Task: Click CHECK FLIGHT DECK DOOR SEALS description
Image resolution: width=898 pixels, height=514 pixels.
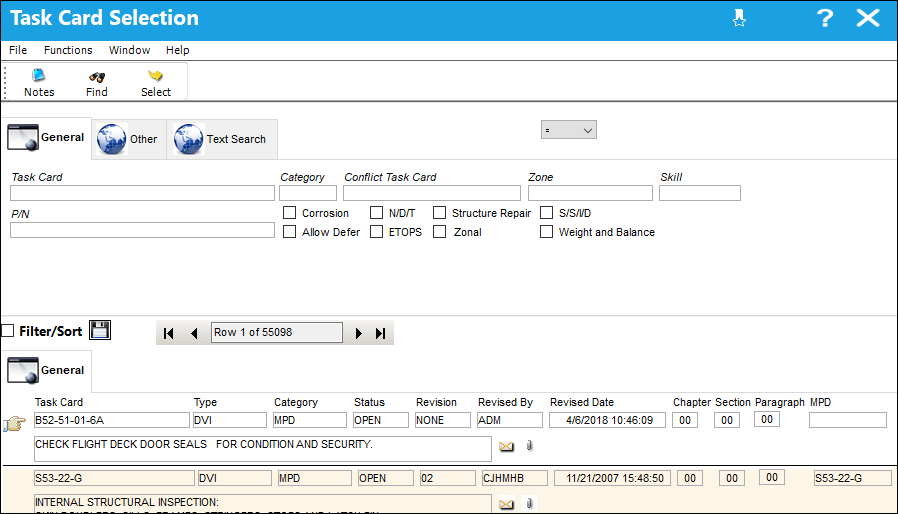Action: (x=262, y=449)
